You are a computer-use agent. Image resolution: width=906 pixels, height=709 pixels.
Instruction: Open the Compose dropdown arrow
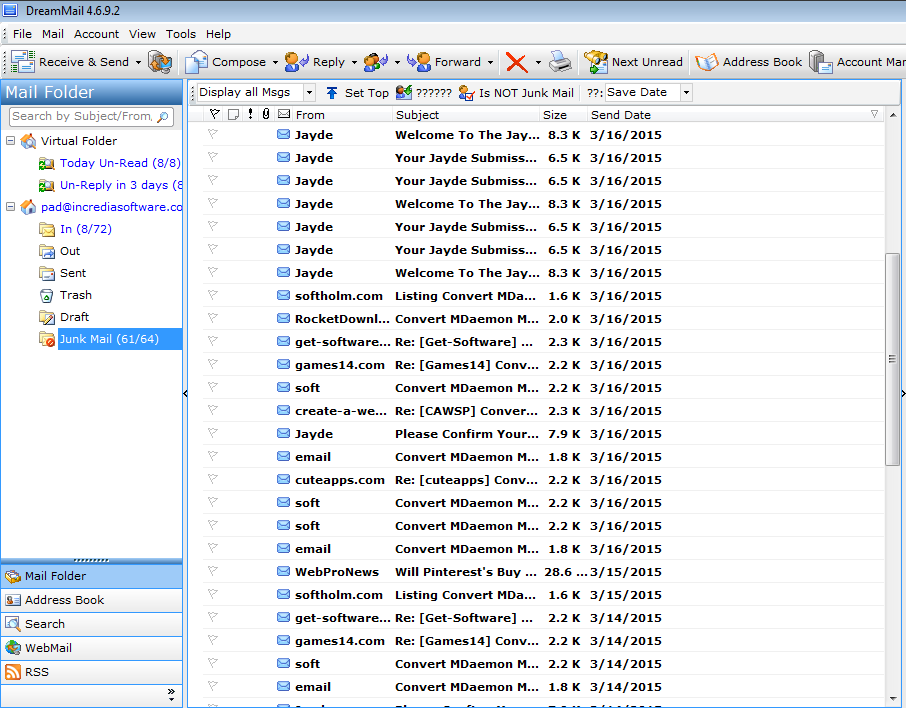click(x=275, y=62)
